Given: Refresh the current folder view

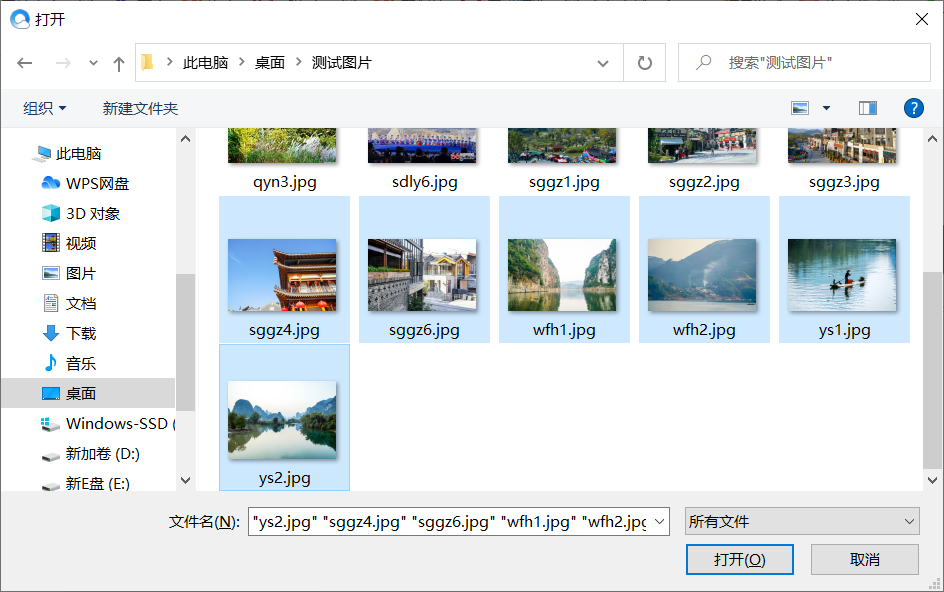Looking at the screenshot, I should [645, 63].
